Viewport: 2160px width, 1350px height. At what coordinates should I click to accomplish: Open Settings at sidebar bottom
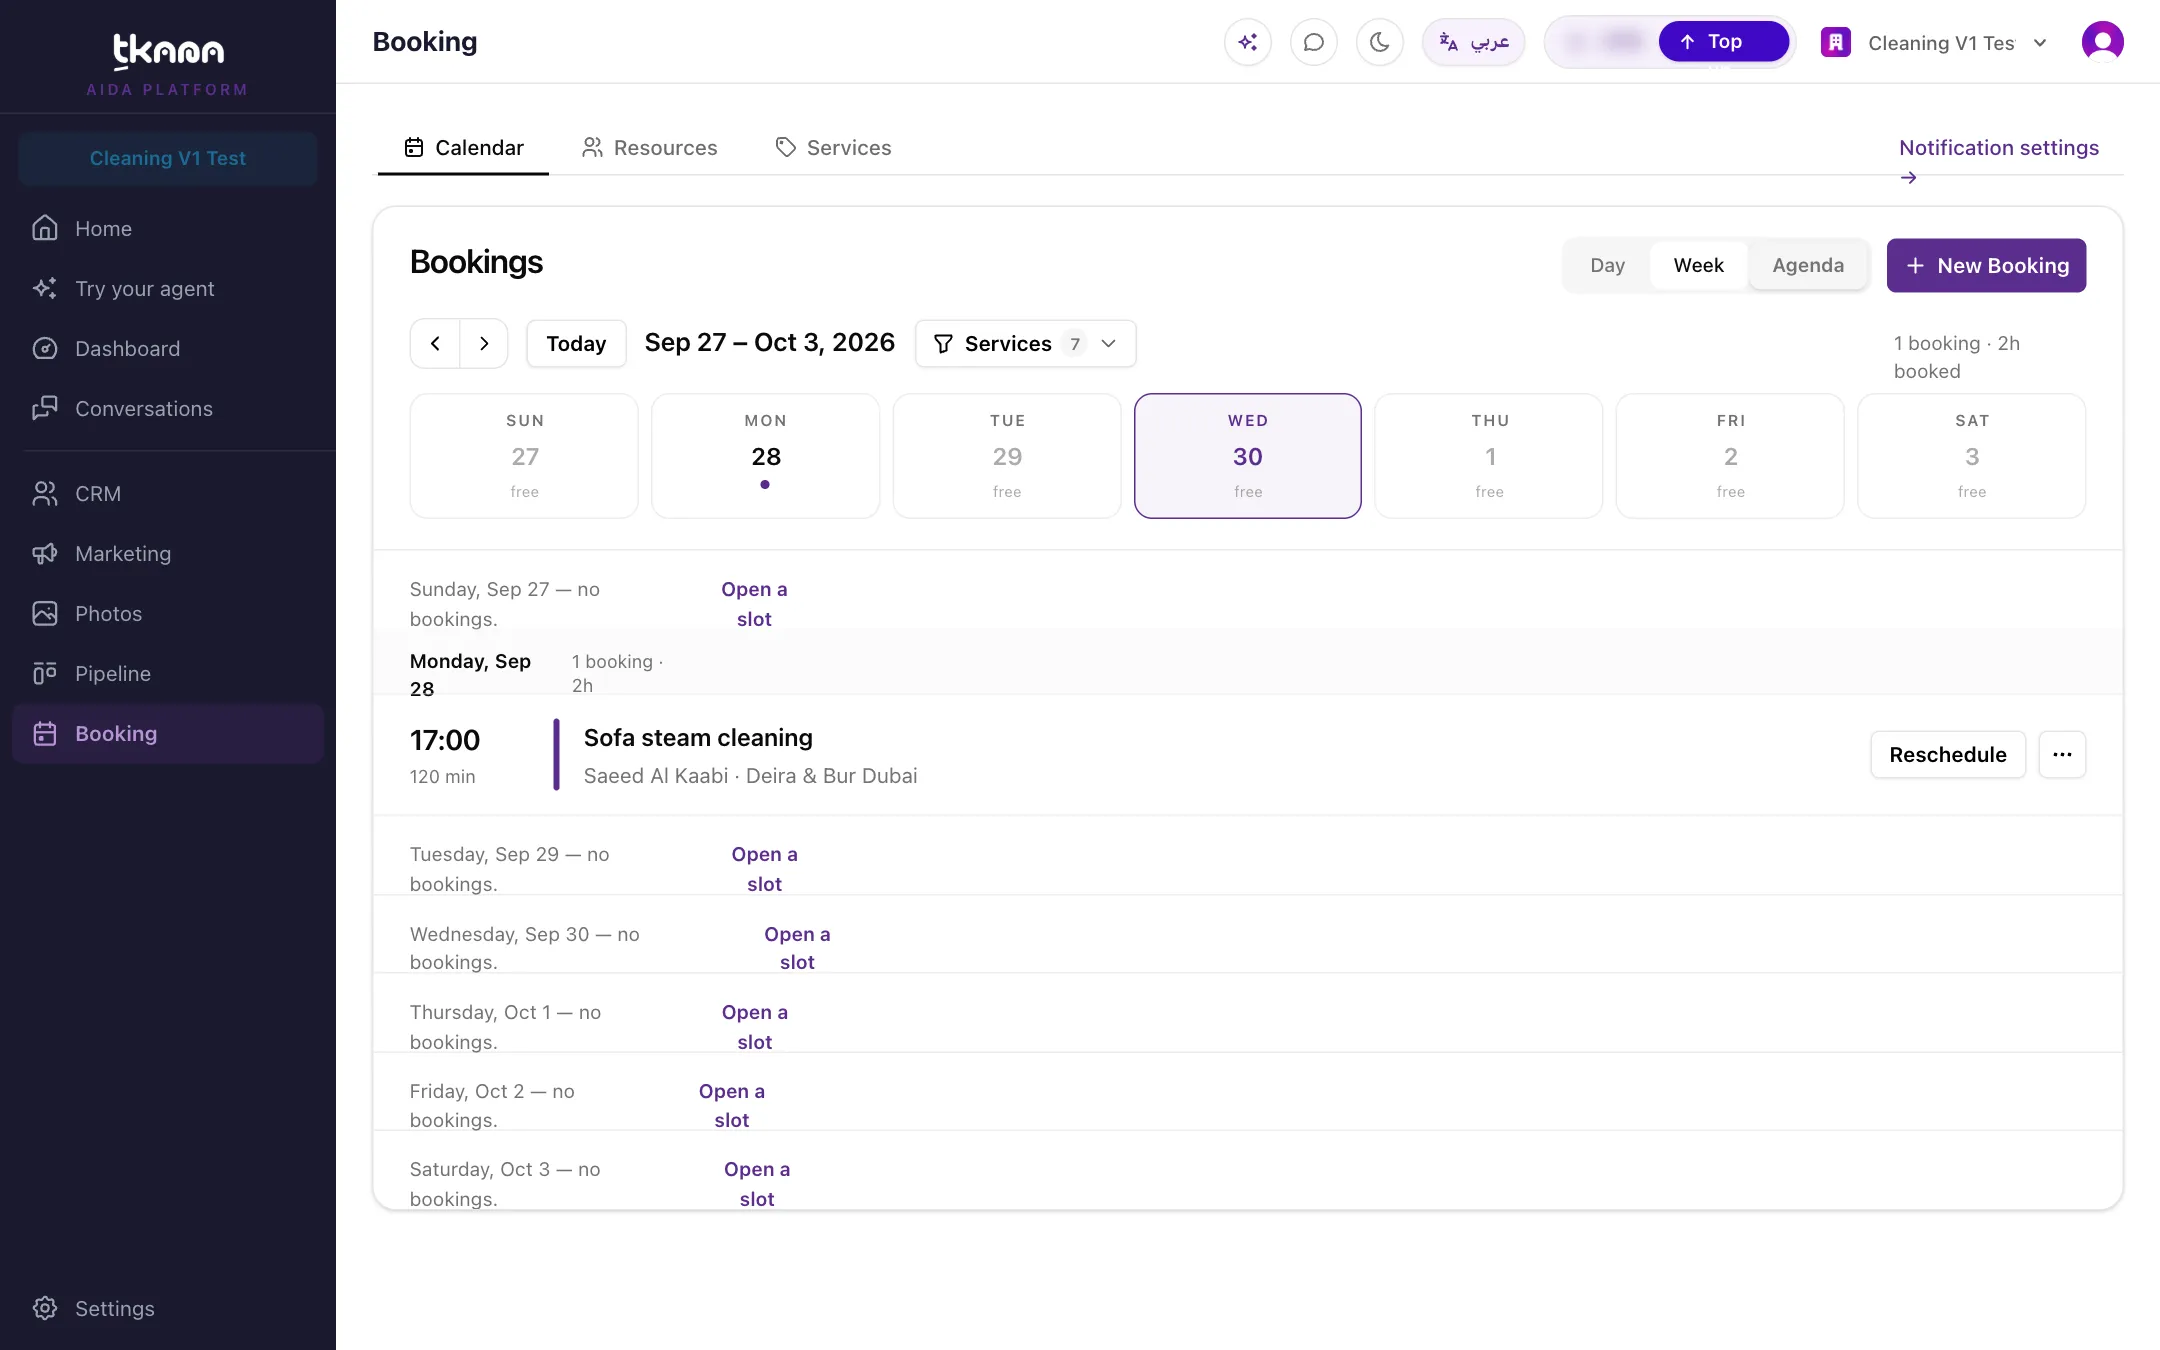168,1309
